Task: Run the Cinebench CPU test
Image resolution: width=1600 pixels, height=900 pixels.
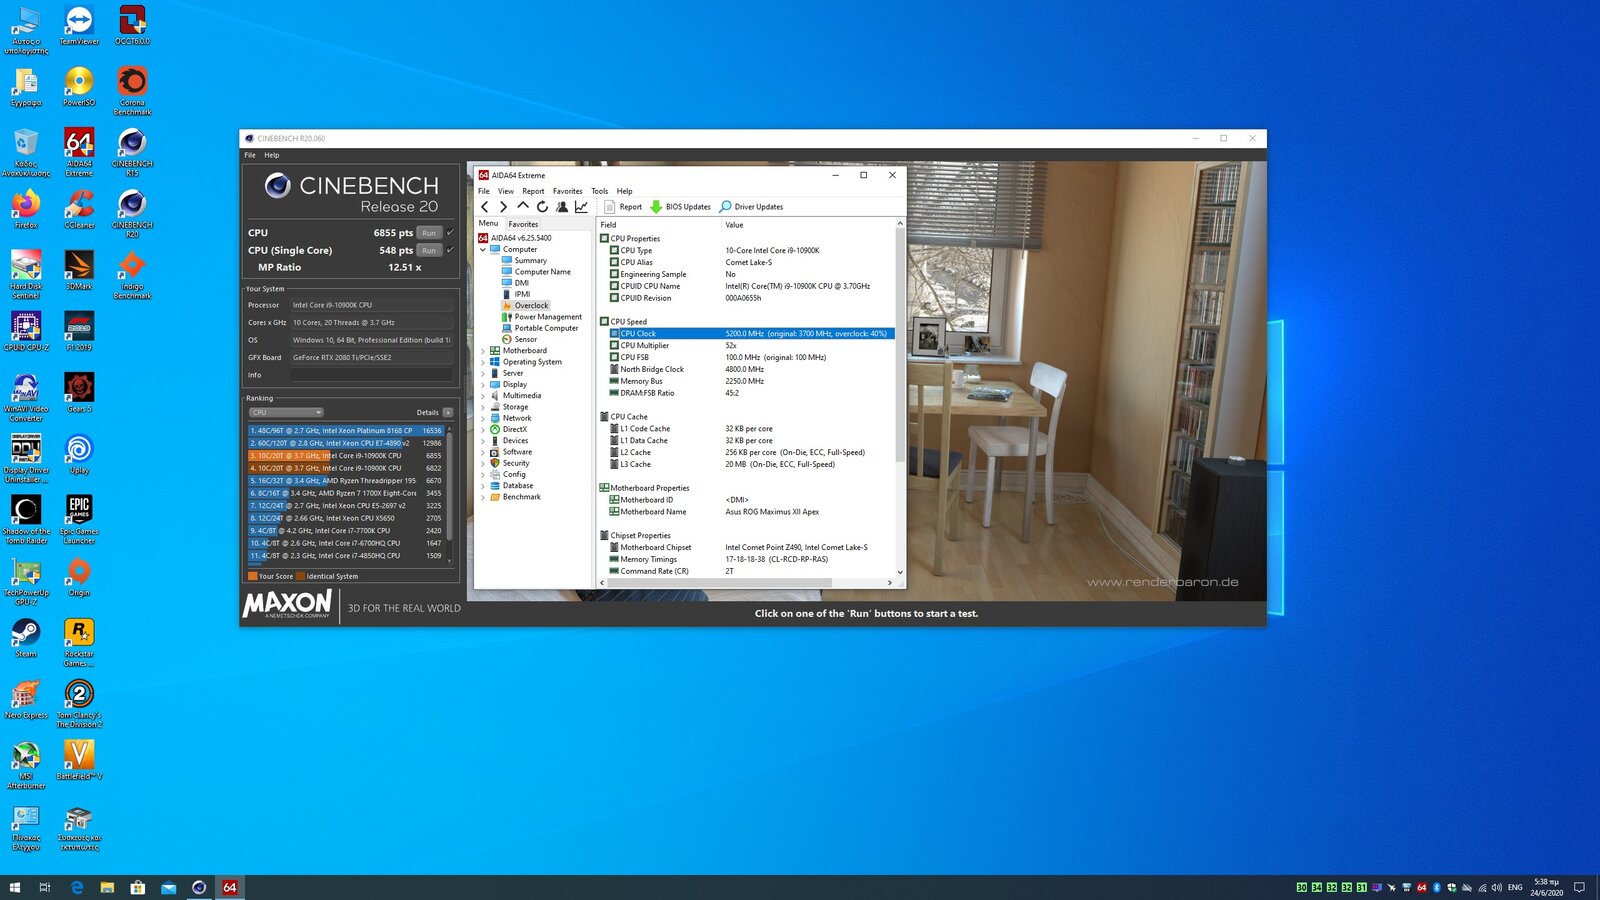Action: click(x=429, y=232)
